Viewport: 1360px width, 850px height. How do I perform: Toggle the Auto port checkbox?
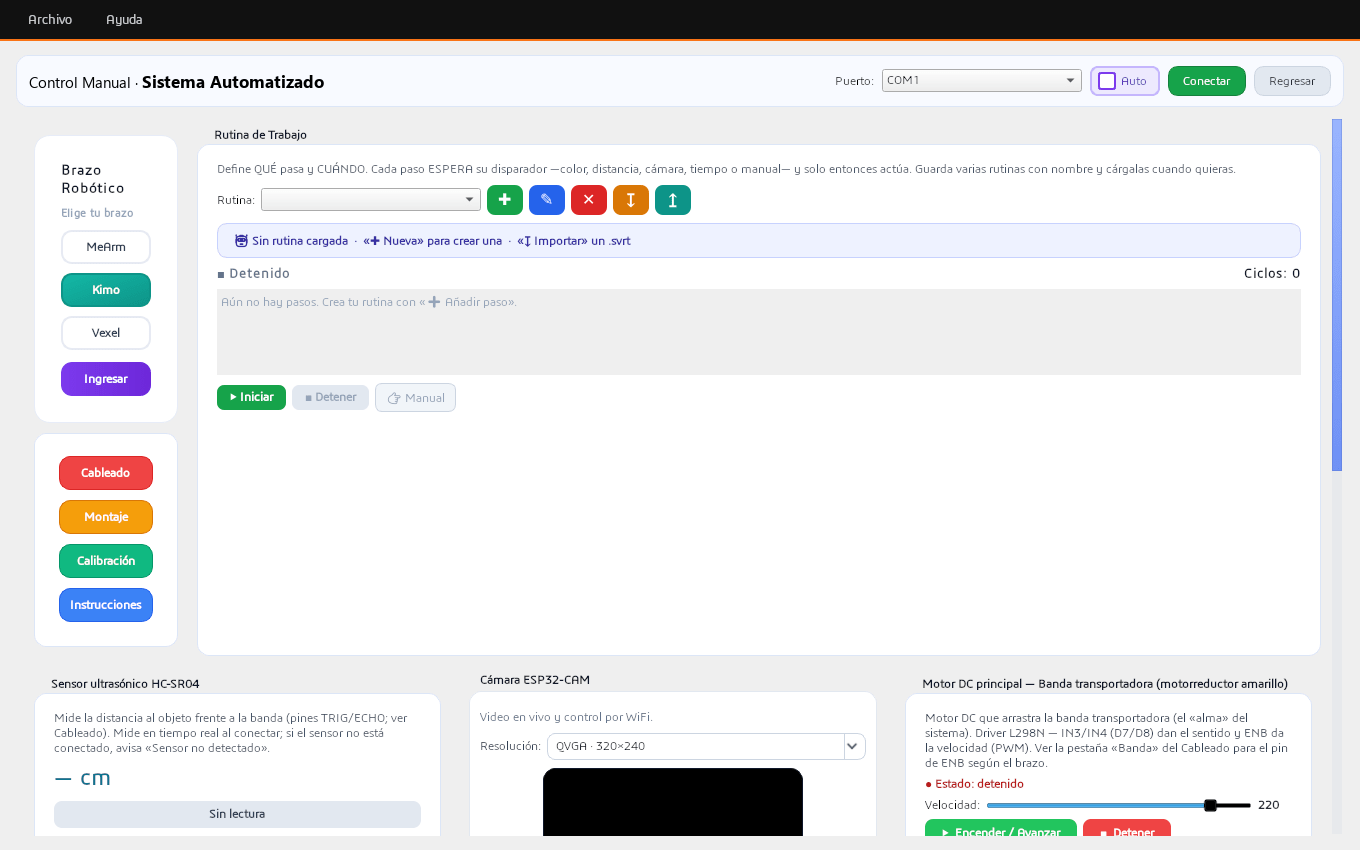(x=1107, y=81)
